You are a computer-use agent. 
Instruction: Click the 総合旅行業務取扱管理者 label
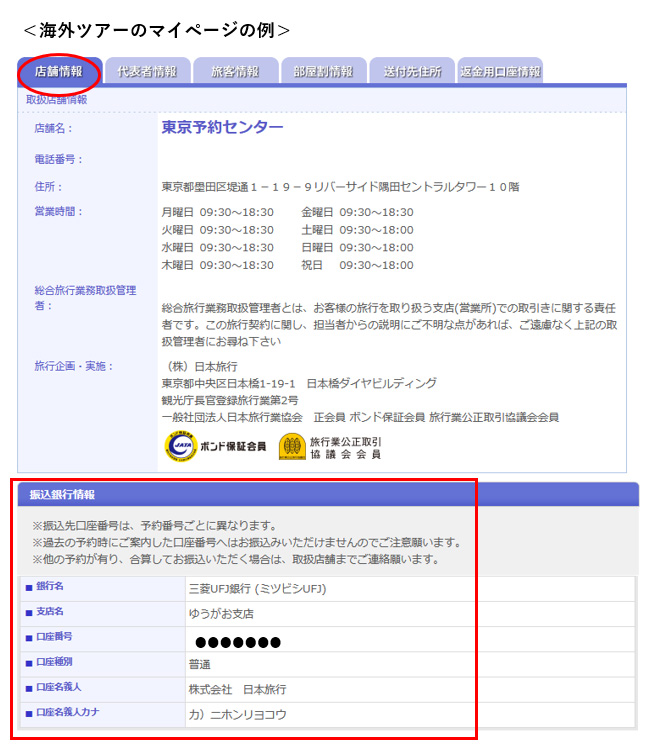(x=85, y=298)
